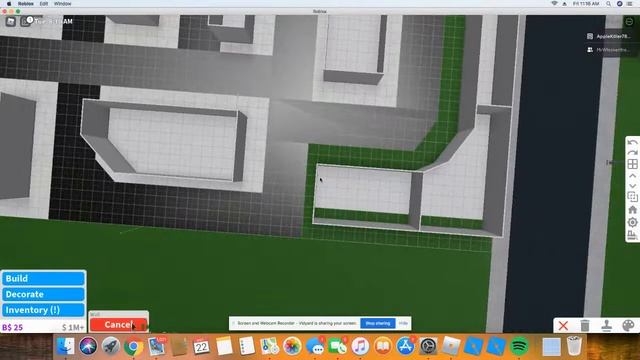Screen dimensions: 640x360
Task: Open Launchpad rocket from the dock
Action: coord(110,346)
